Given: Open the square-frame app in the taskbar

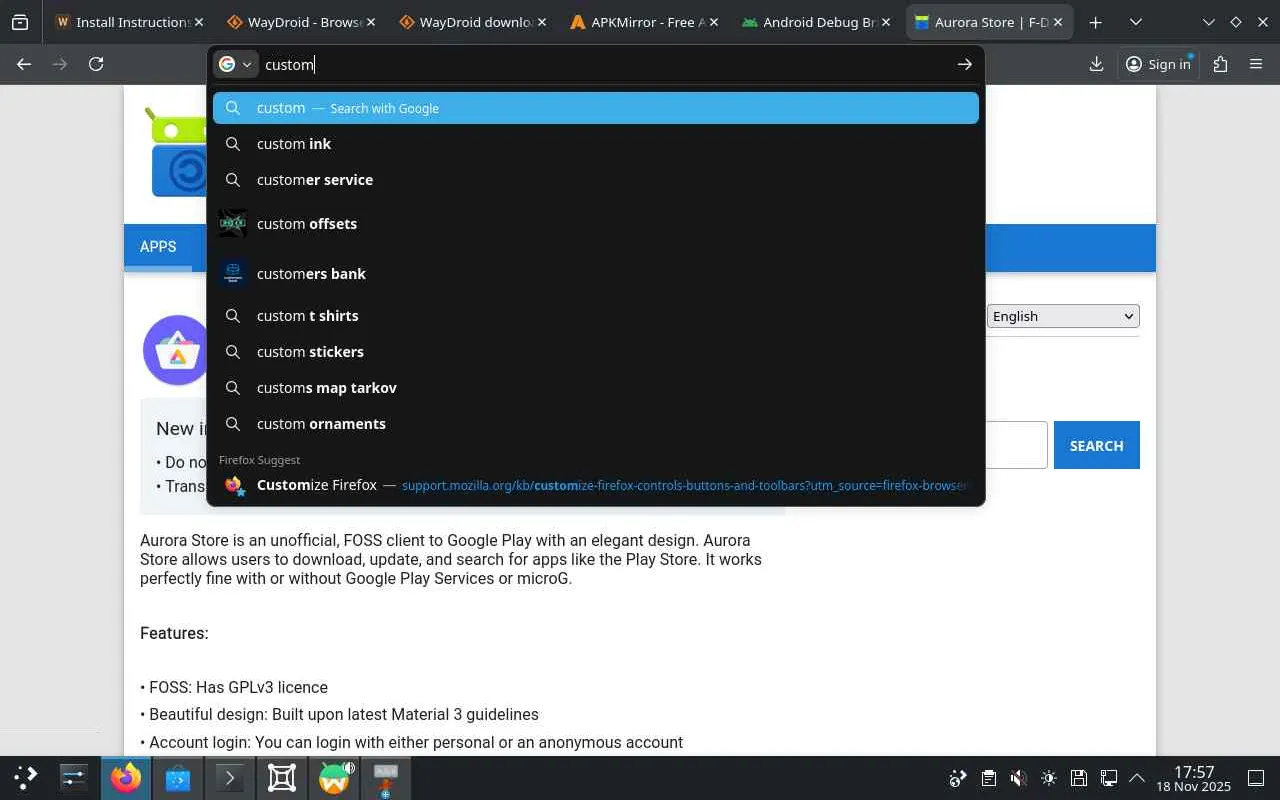Looking at the screenshot, I should tap(282, 777).
